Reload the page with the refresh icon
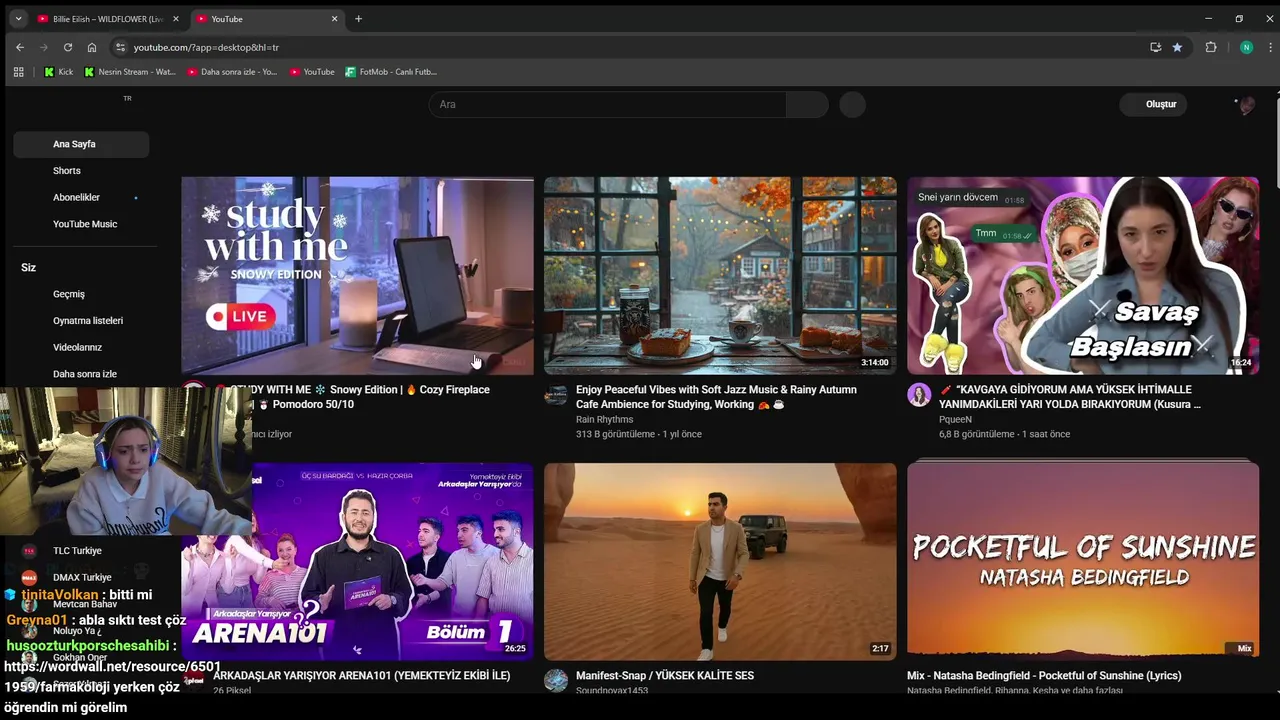Image resolution: width=1280 pixels, height=720 pixels. (68, 47)
